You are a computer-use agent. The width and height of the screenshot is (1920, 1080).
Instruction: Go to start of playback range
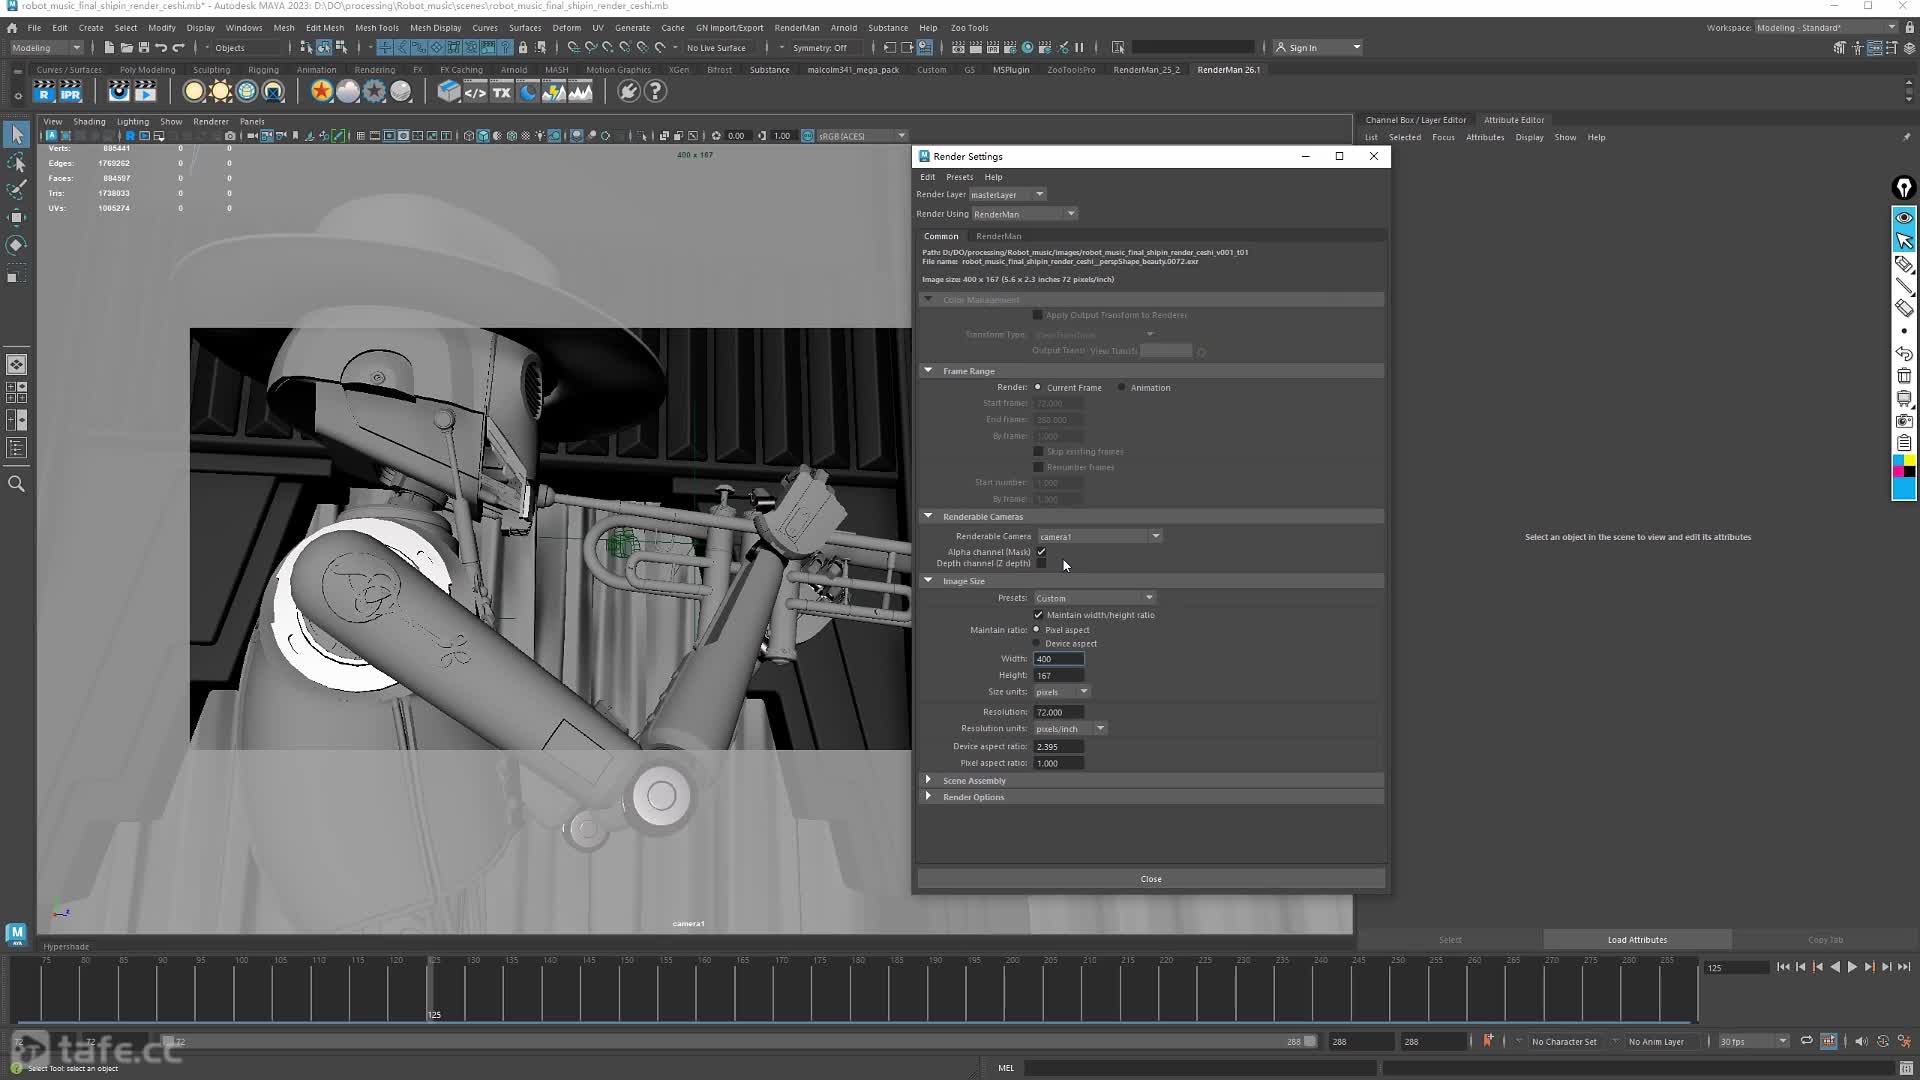click(1783, 967)
